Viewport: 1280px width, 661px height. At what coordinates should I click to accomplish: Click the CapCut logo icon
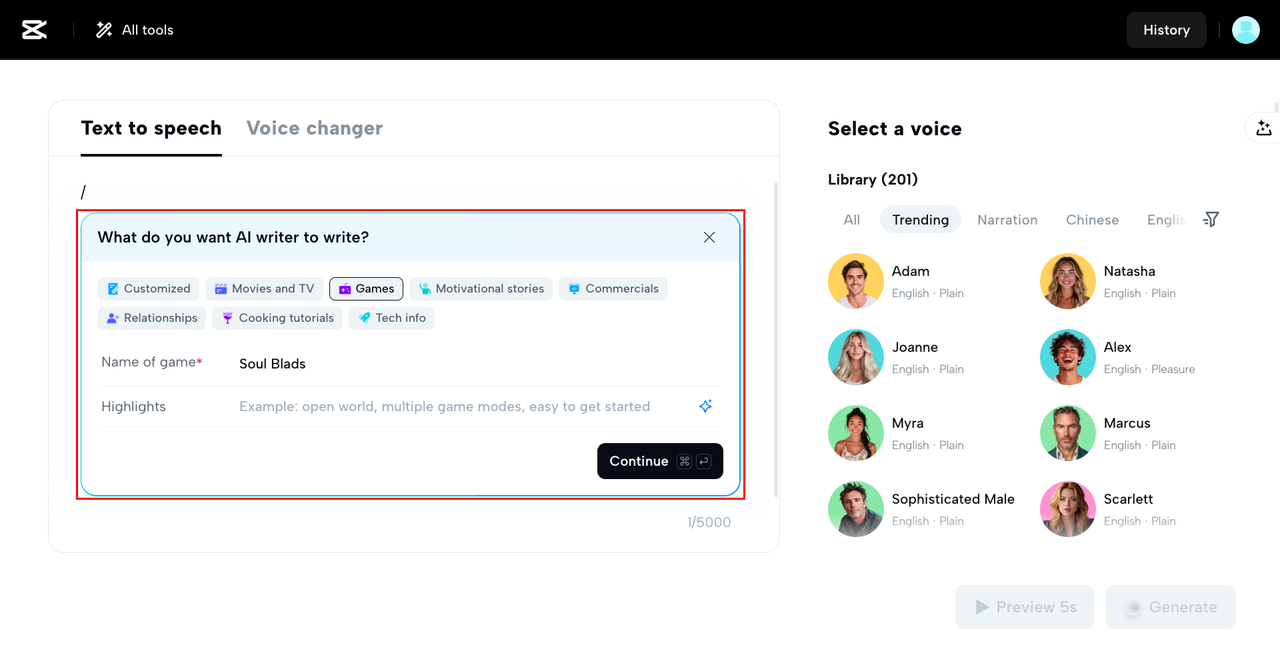(35, 30)
